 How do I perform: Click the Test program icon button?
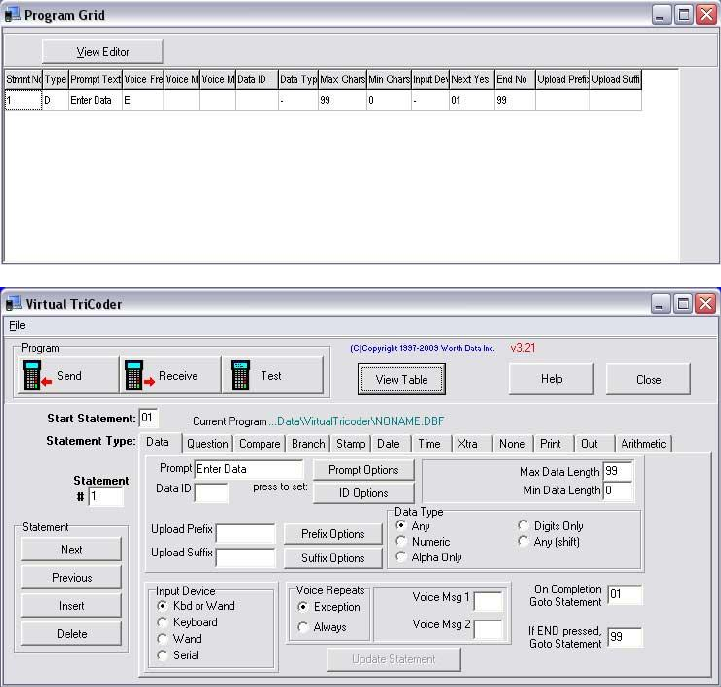[272, 376]
